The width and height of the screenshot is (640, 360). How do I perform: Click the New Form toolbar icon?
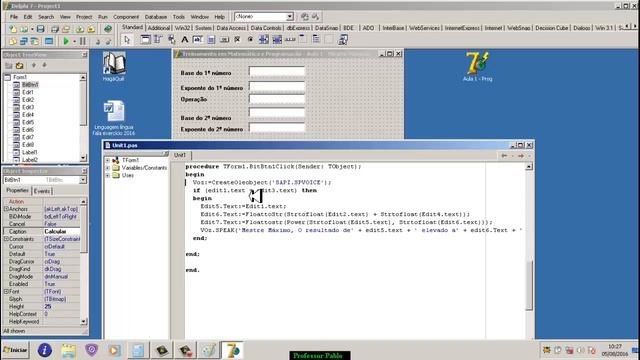point(49,41)
